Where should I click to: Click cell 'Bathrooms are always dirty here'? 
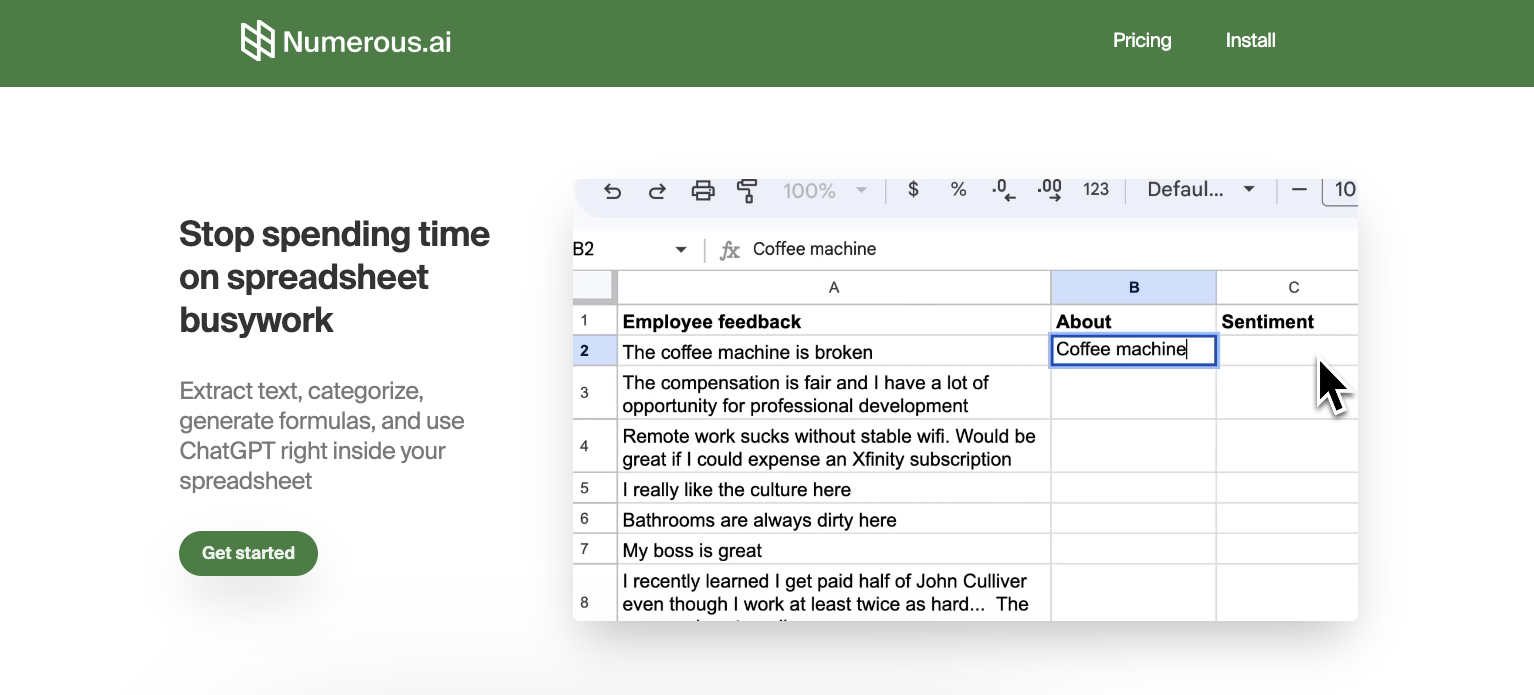point(834,519)
